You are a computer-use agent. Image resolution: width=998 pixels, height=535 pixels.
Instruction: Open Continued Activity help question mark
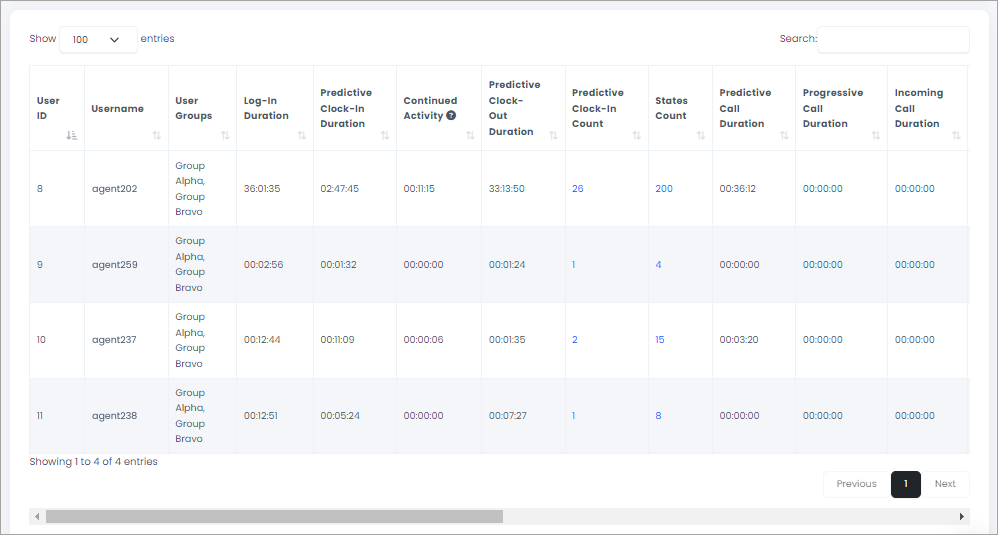(451, 116)
